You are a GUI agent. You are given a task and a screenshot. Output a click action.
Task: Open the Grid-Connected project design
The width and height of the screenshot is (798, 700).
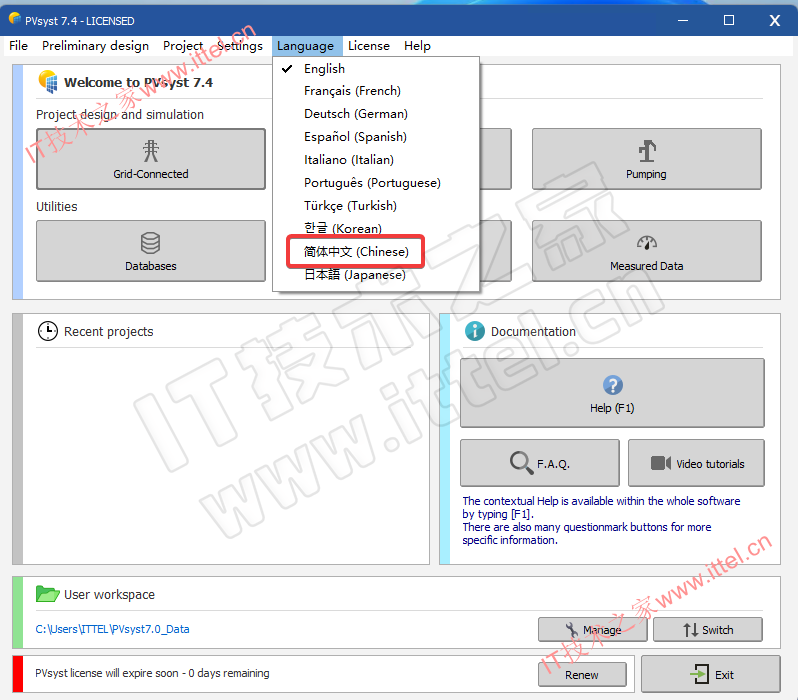click(151, 159)
